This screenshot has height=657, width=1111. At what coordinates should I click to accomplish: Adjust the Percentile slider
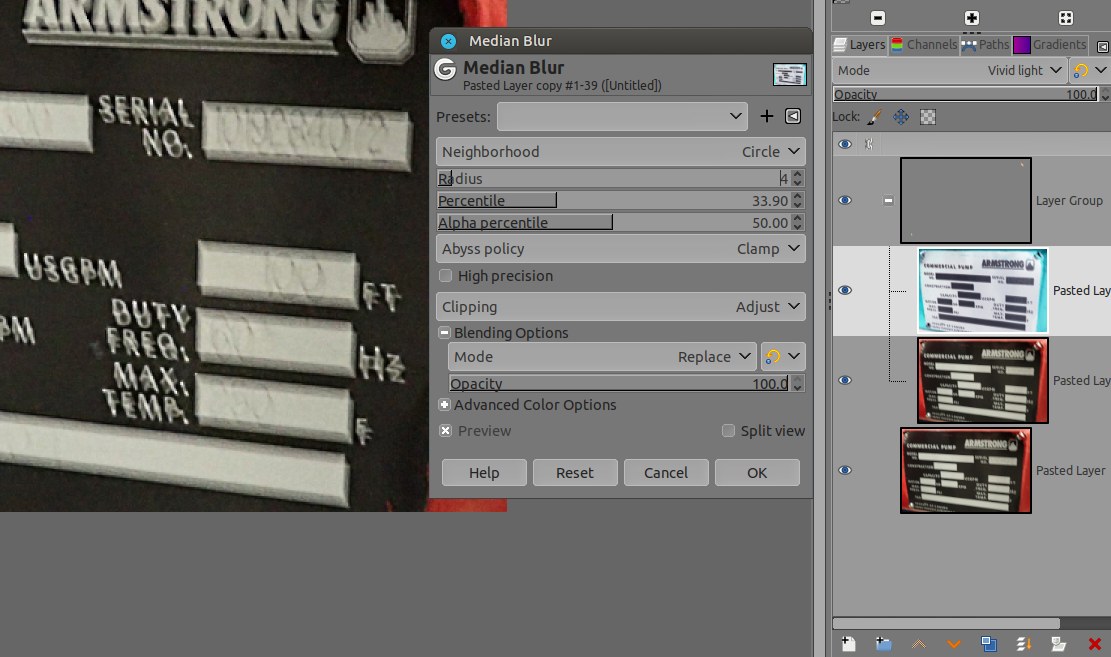coord(614,201)
